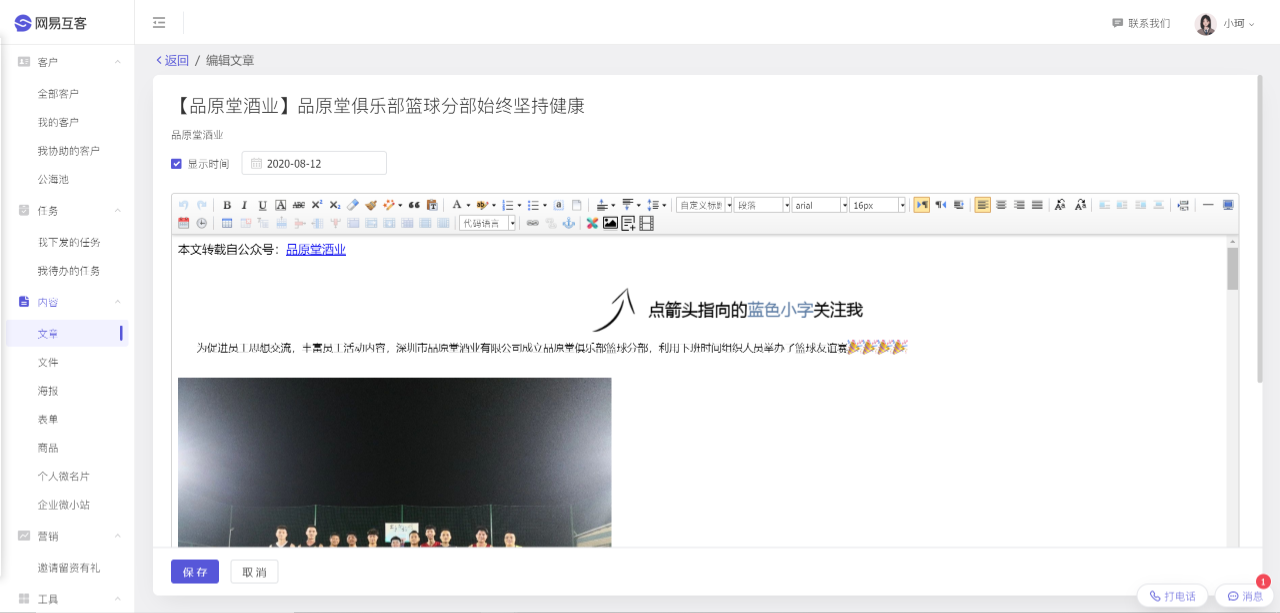
Task: Click the editor's vertical scrollbar thumb
Action: click(x=1232, y=268)
